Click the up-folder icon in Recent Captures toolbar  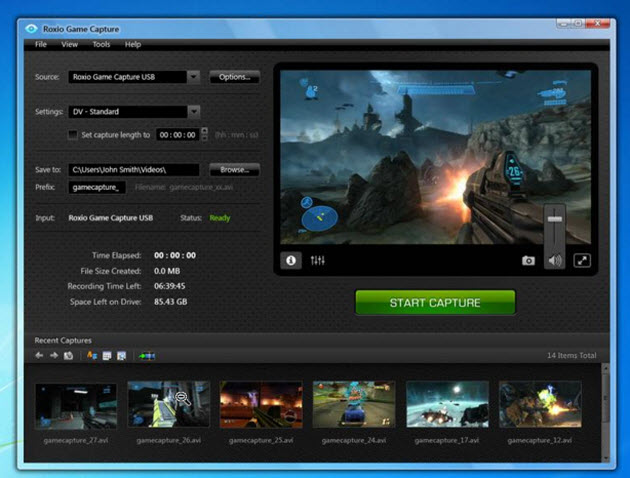68,355
